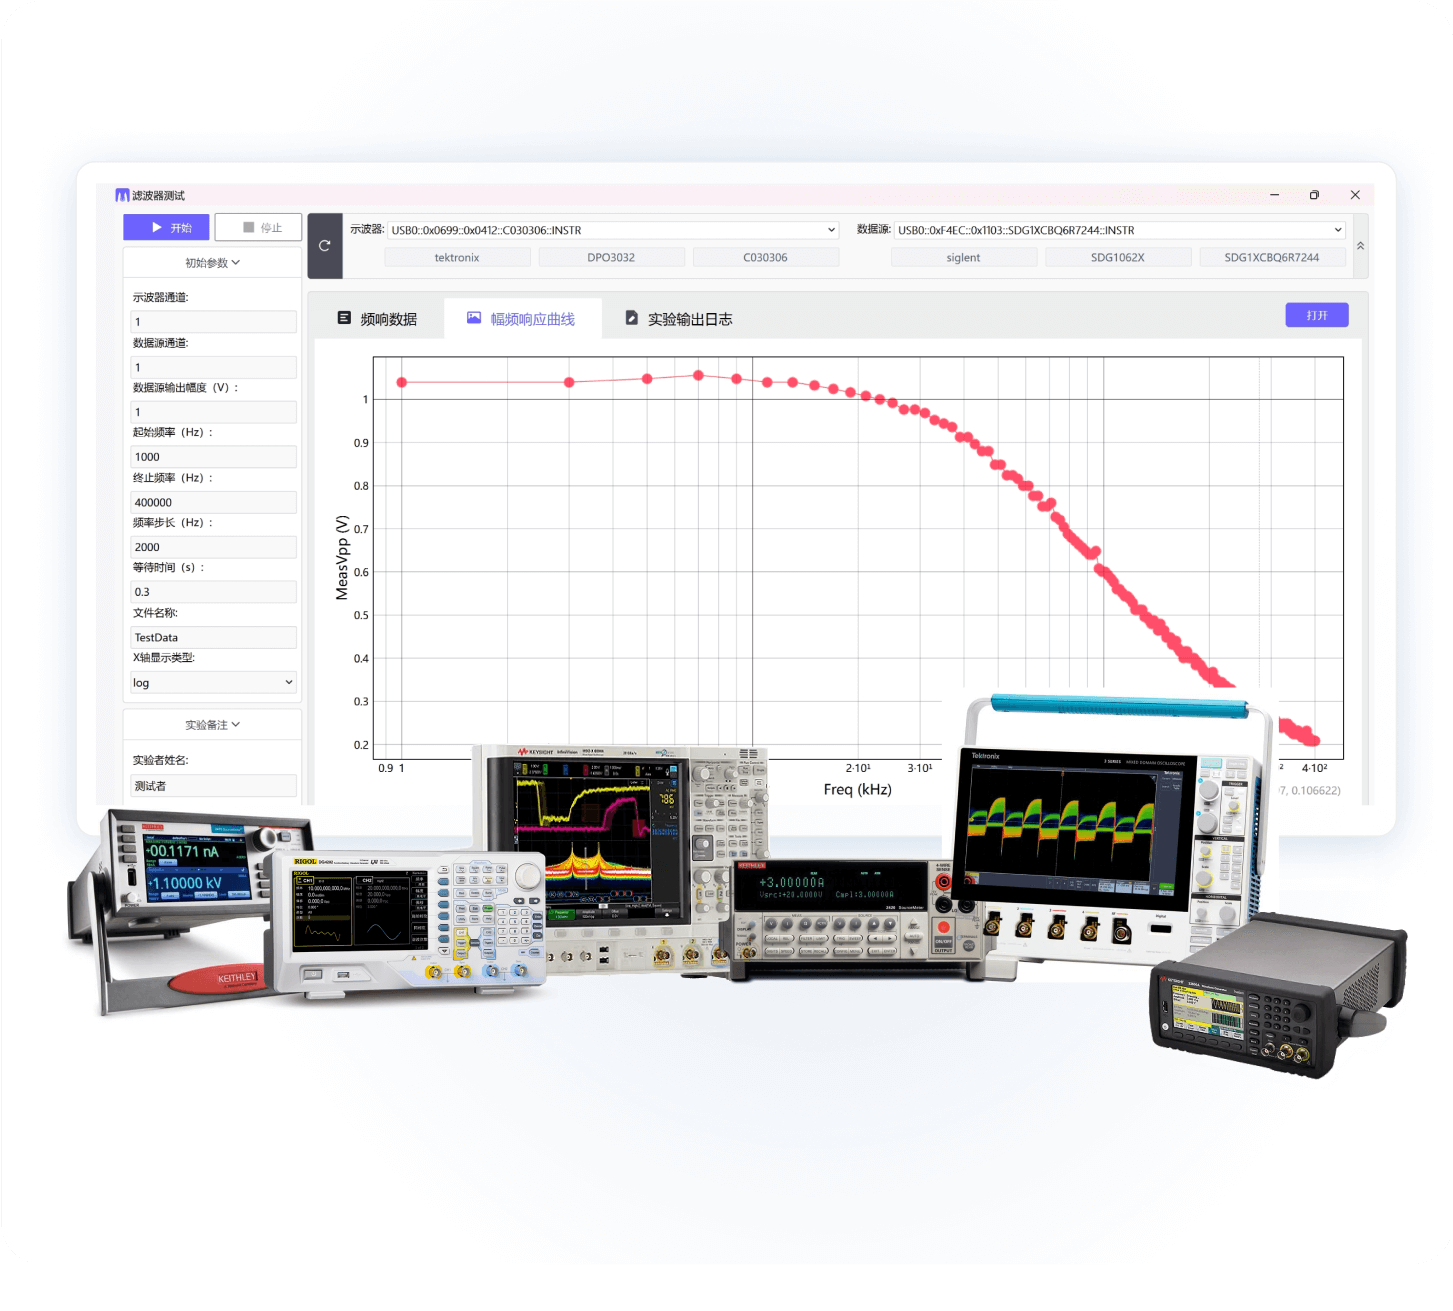The width and height of the screenshot is (1453, 1311).
Task: Click the 数据源输出幅度 input field
Action: pyautogui.click(x=213, y=412)
